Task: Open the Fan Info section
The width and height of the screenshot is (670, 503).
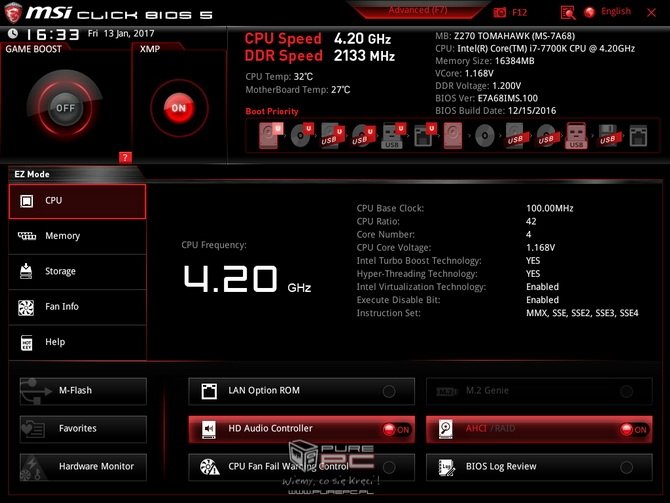Action: 77,307
